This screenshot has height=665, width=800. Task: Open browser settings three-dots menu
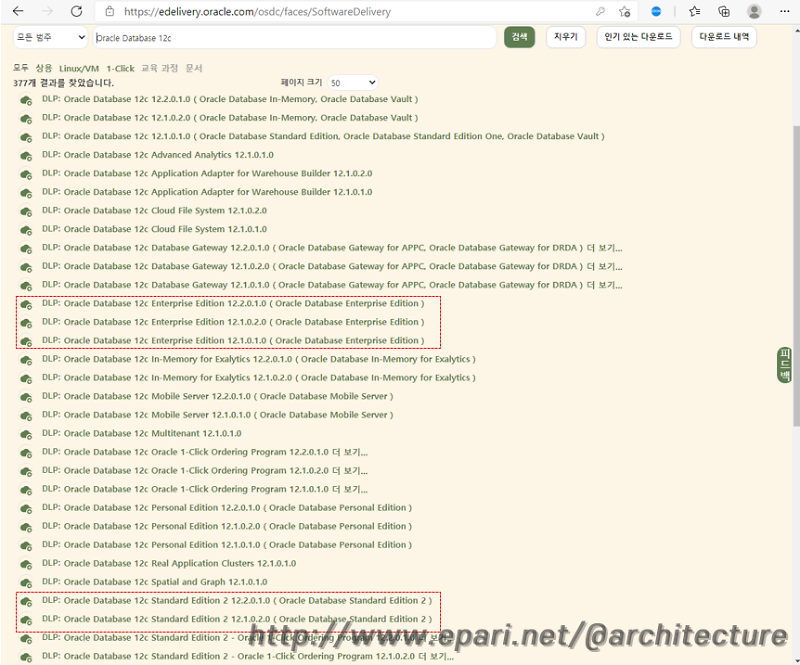pos(785,11)
